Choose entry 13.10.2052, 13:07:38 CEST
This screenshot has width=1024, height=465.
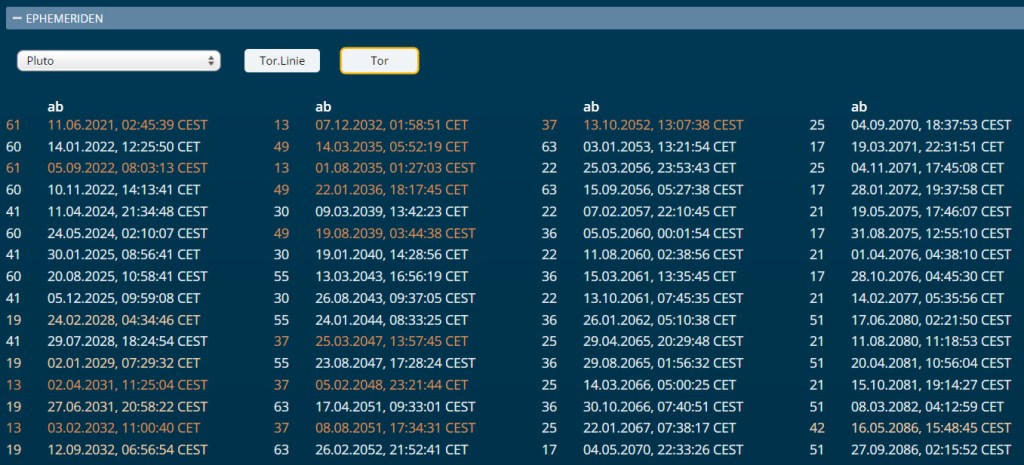click(663, 125)
